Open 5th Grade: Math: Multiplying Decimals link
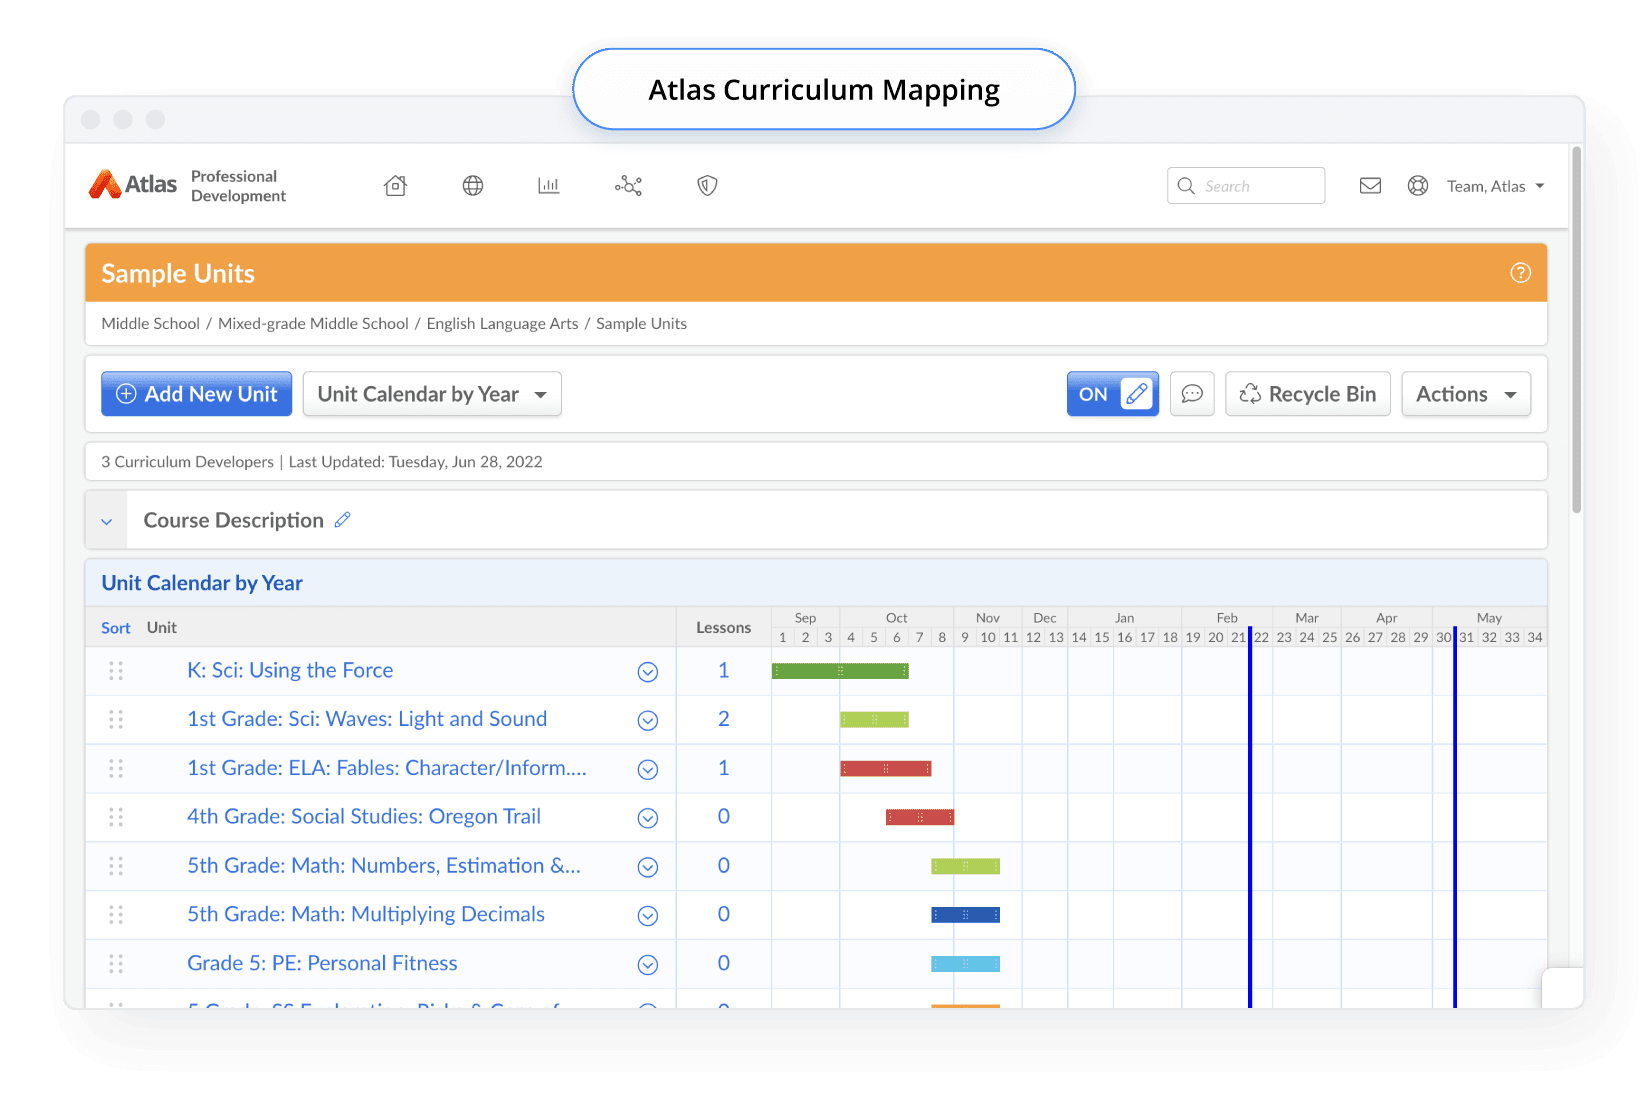The height and width of the screenshot is (1094, 1649). (x=366, y=914)
